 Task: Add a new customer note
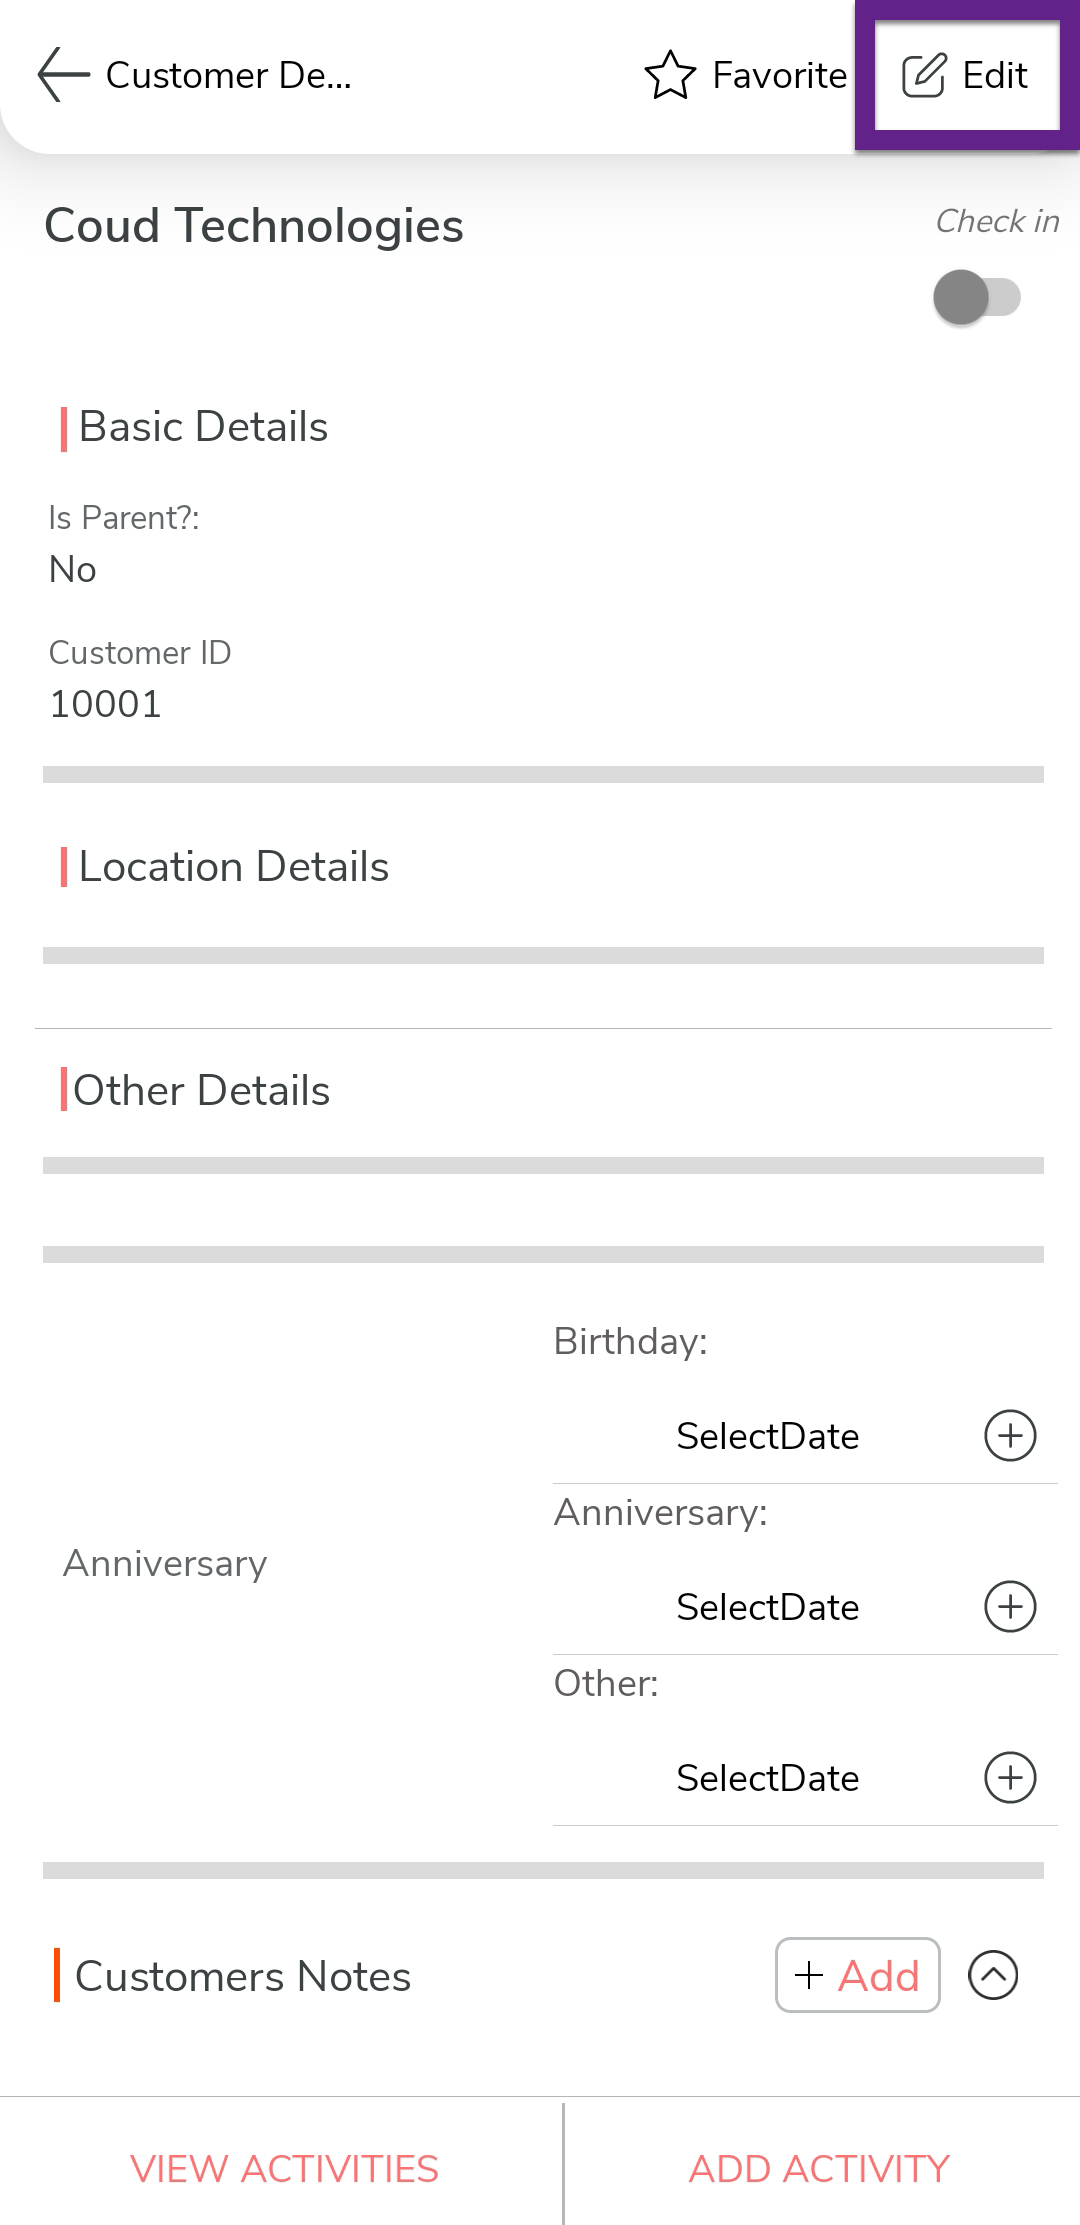point(857,1975)
